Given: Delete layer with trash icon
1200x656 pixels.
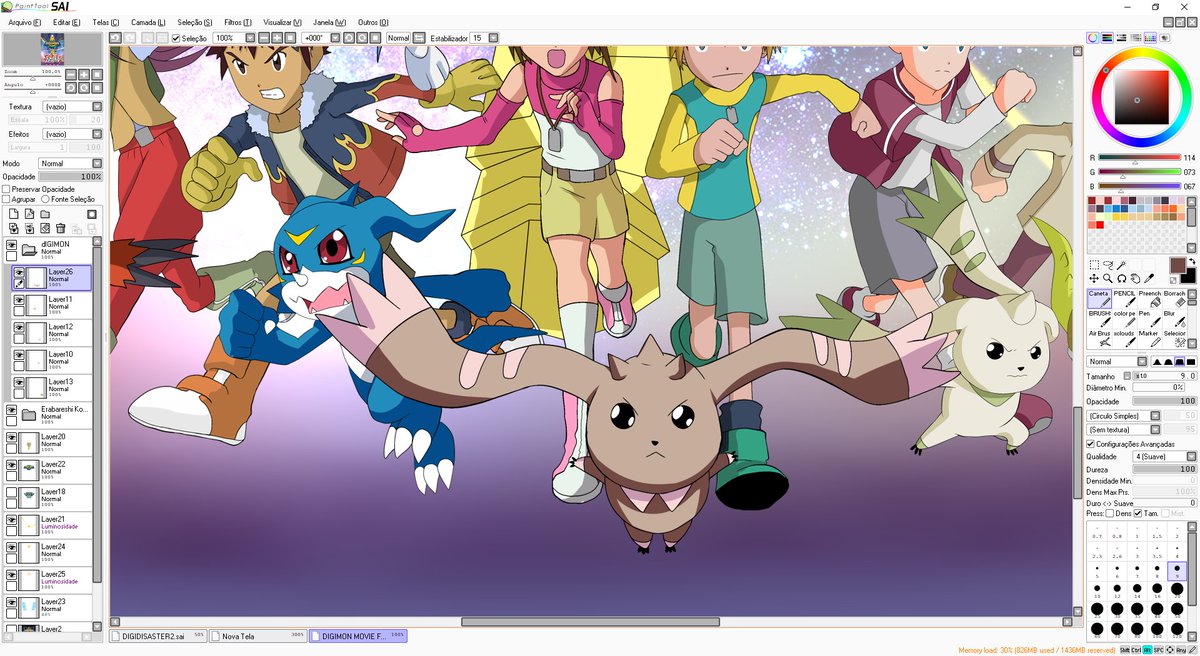Looking at the screenshot, I should tap(62, 229).
